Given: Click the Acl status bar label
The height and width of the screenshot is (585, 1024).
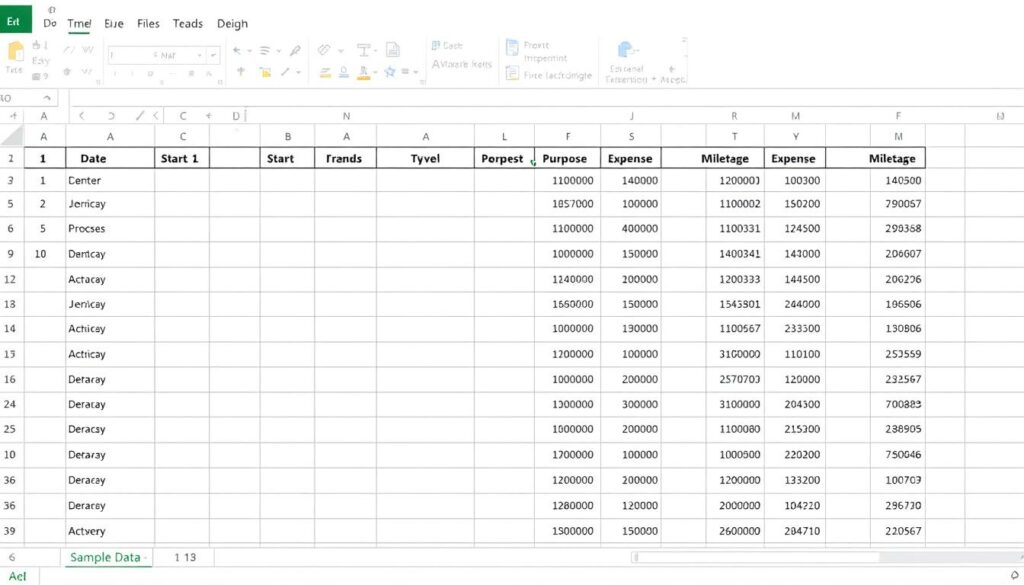Looking at the screenshot, I should 18,576.
